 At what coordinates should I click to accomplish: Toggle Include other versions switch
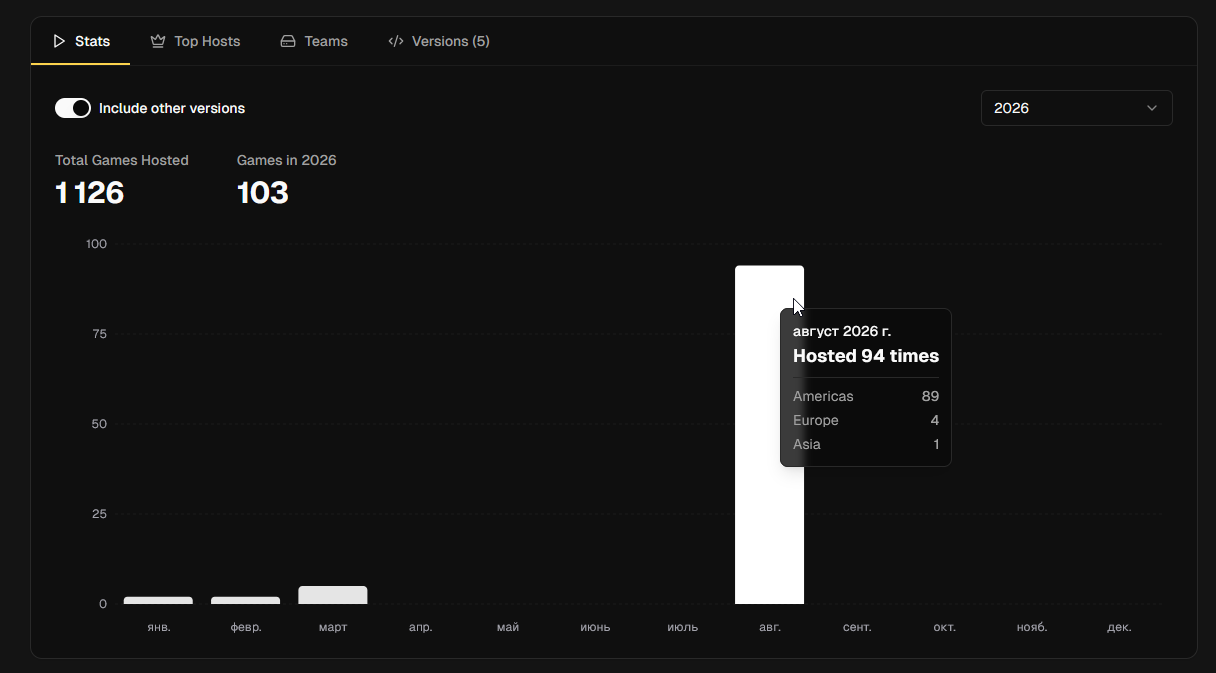[x=73, y=108]
